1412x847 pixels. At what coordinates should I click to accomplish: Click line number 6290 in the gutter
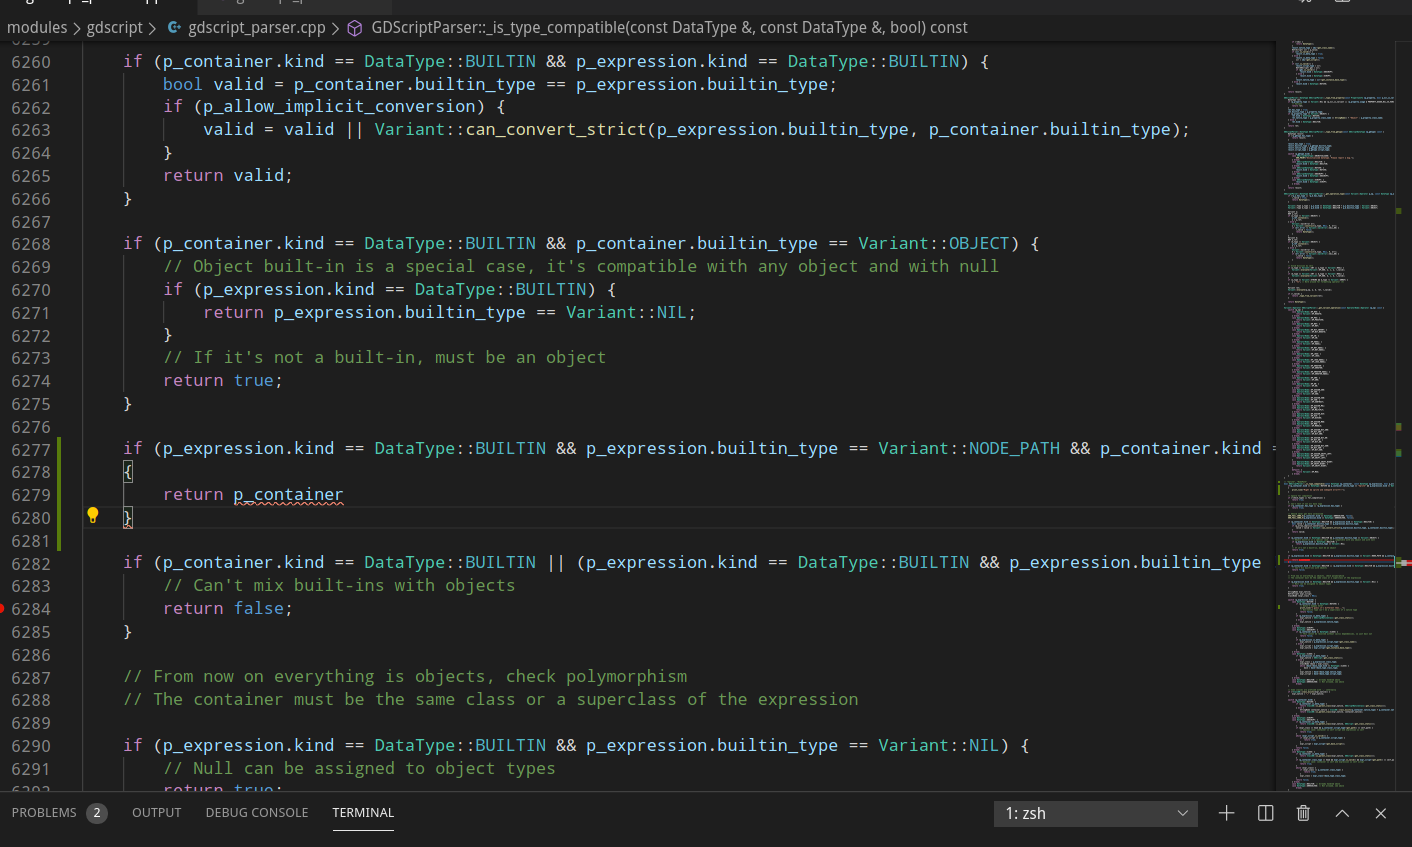[x=31, y=745]
